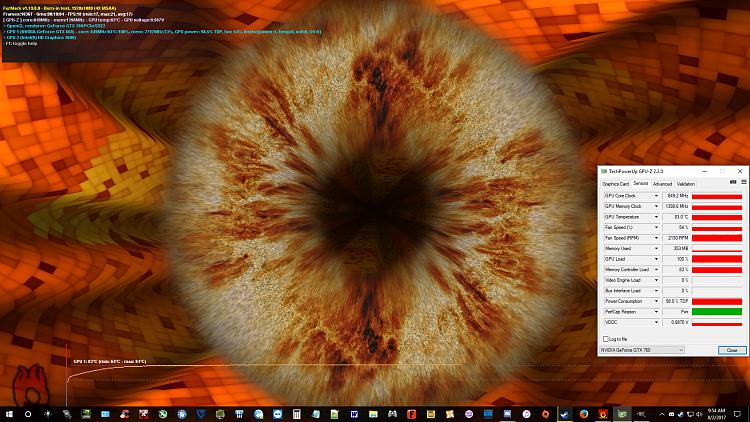This screenshot has width=750, height=422.
Task: Click the GPU-Z title bar app icon
Action: tap(604, 171)
